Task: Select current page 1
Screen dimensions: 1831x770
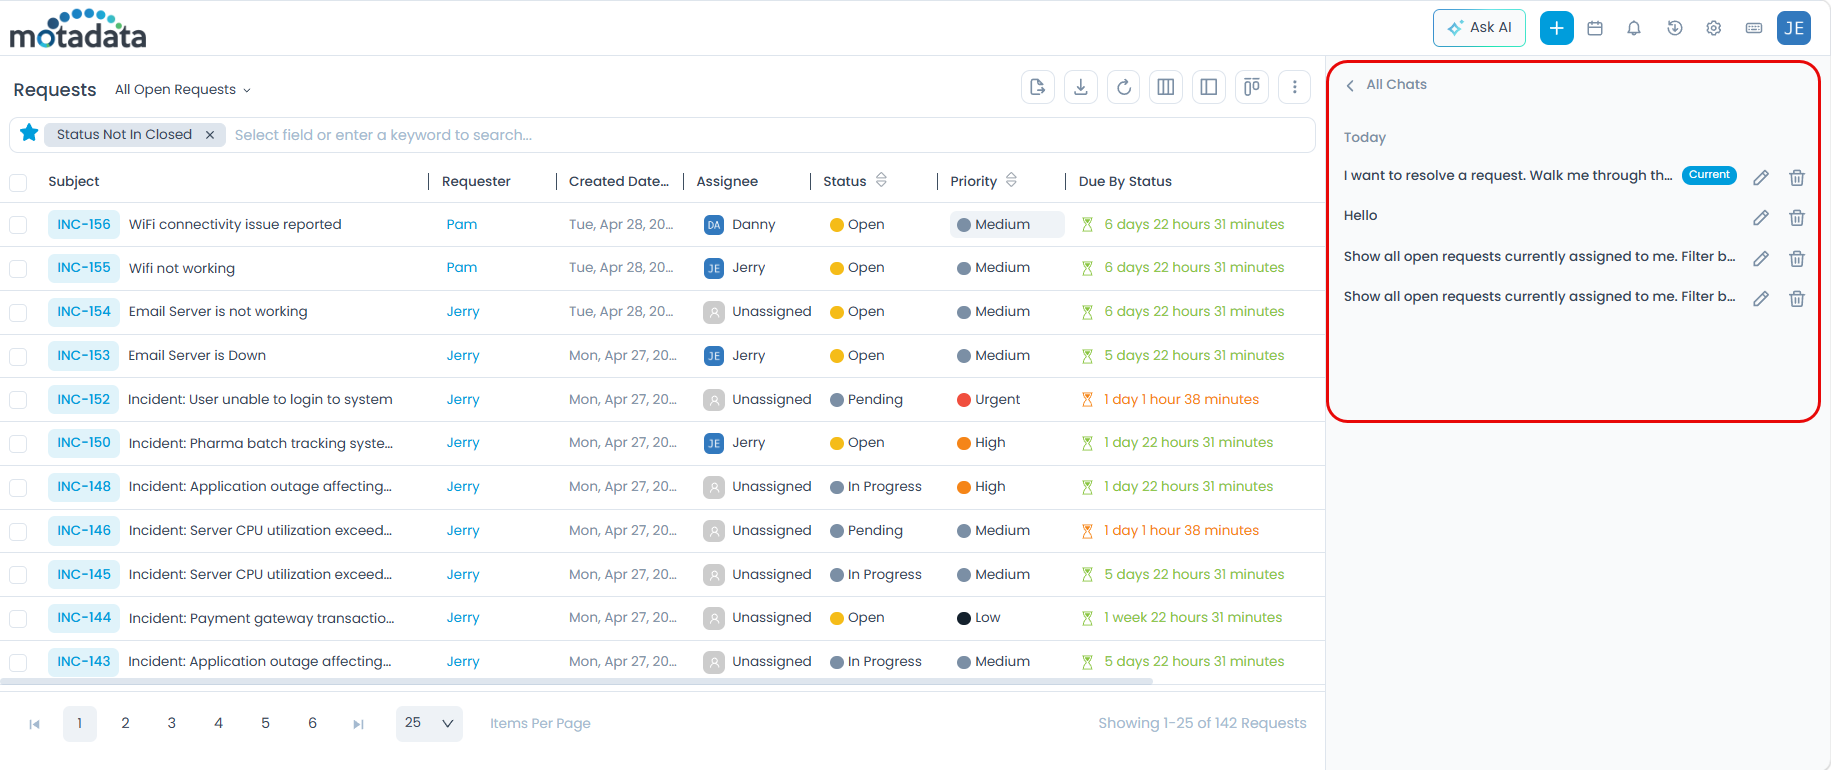Action: (80, 723)
